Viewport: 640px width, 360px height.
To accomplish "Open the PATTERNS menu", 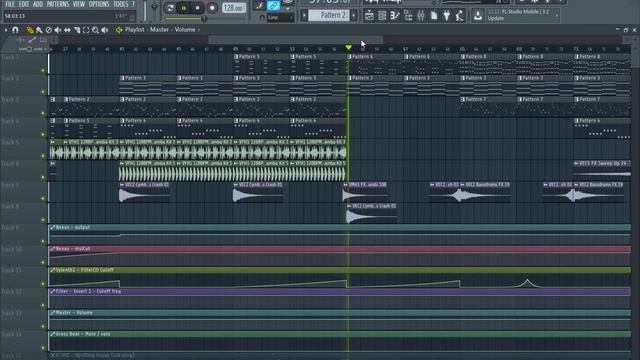I will pos(58,4).
